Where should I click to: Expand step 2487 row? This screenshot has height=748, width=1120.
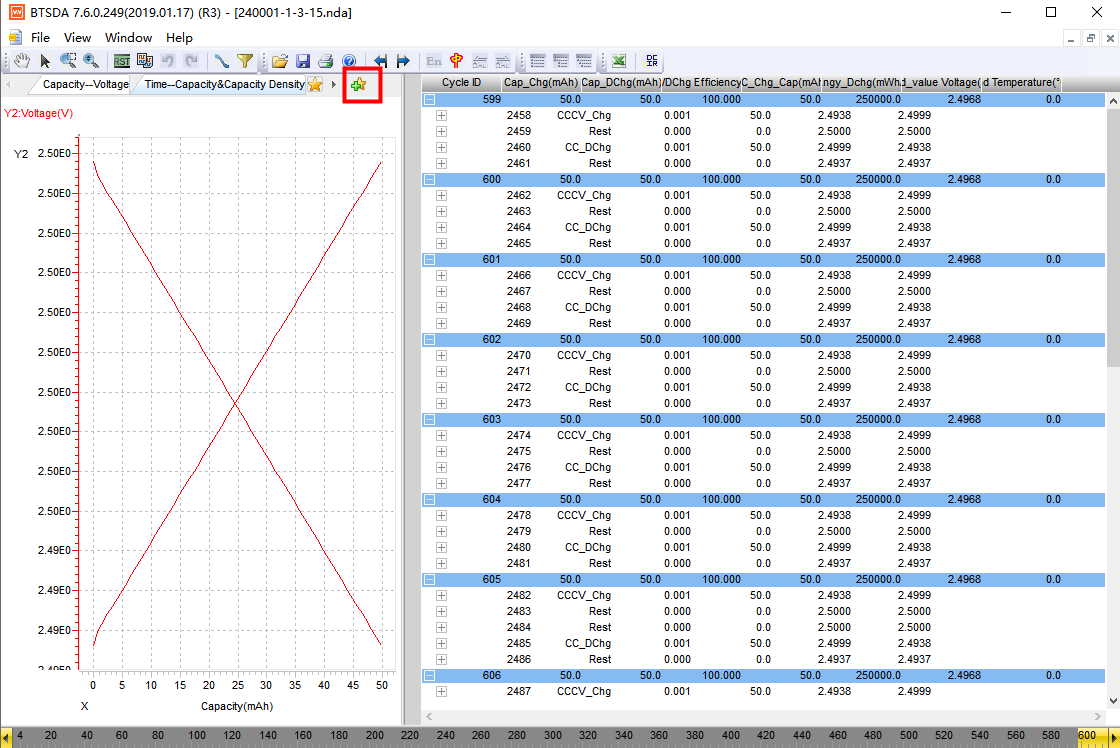441,692
